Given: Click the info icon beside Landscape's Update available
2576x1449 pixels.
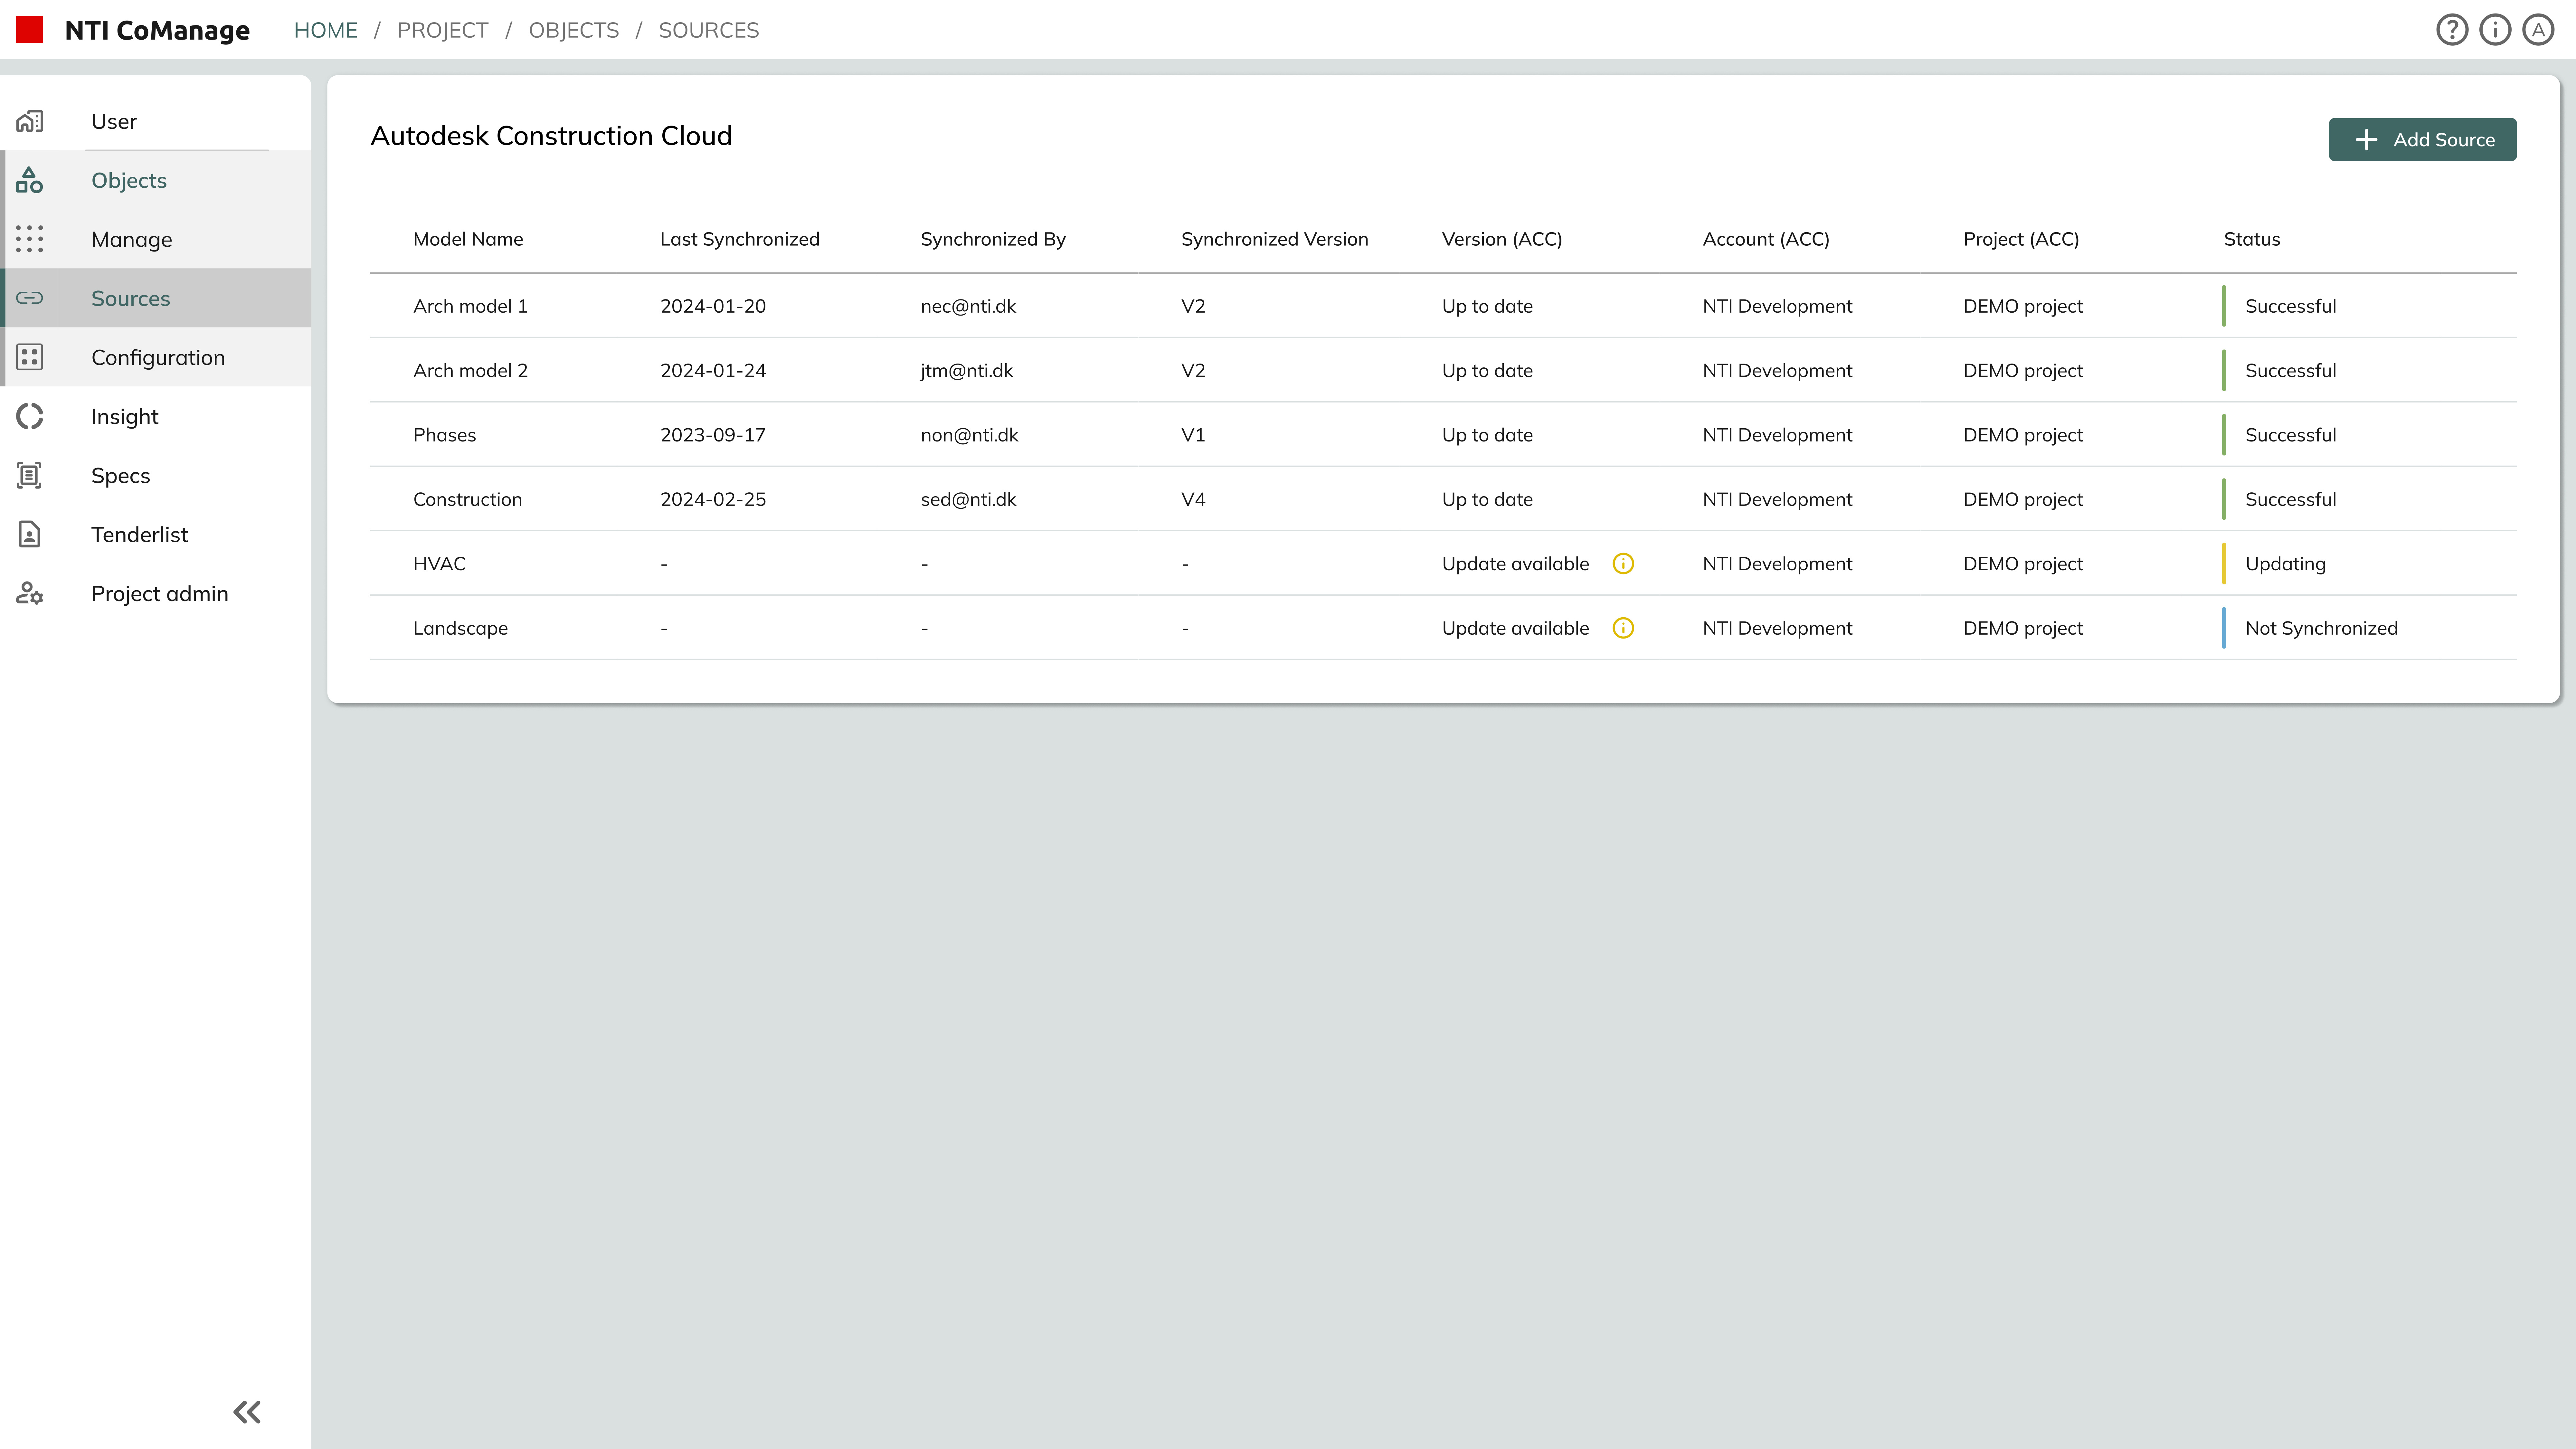Looking at the screenshot, I should pyautogui.click(x=1623, y=628).
